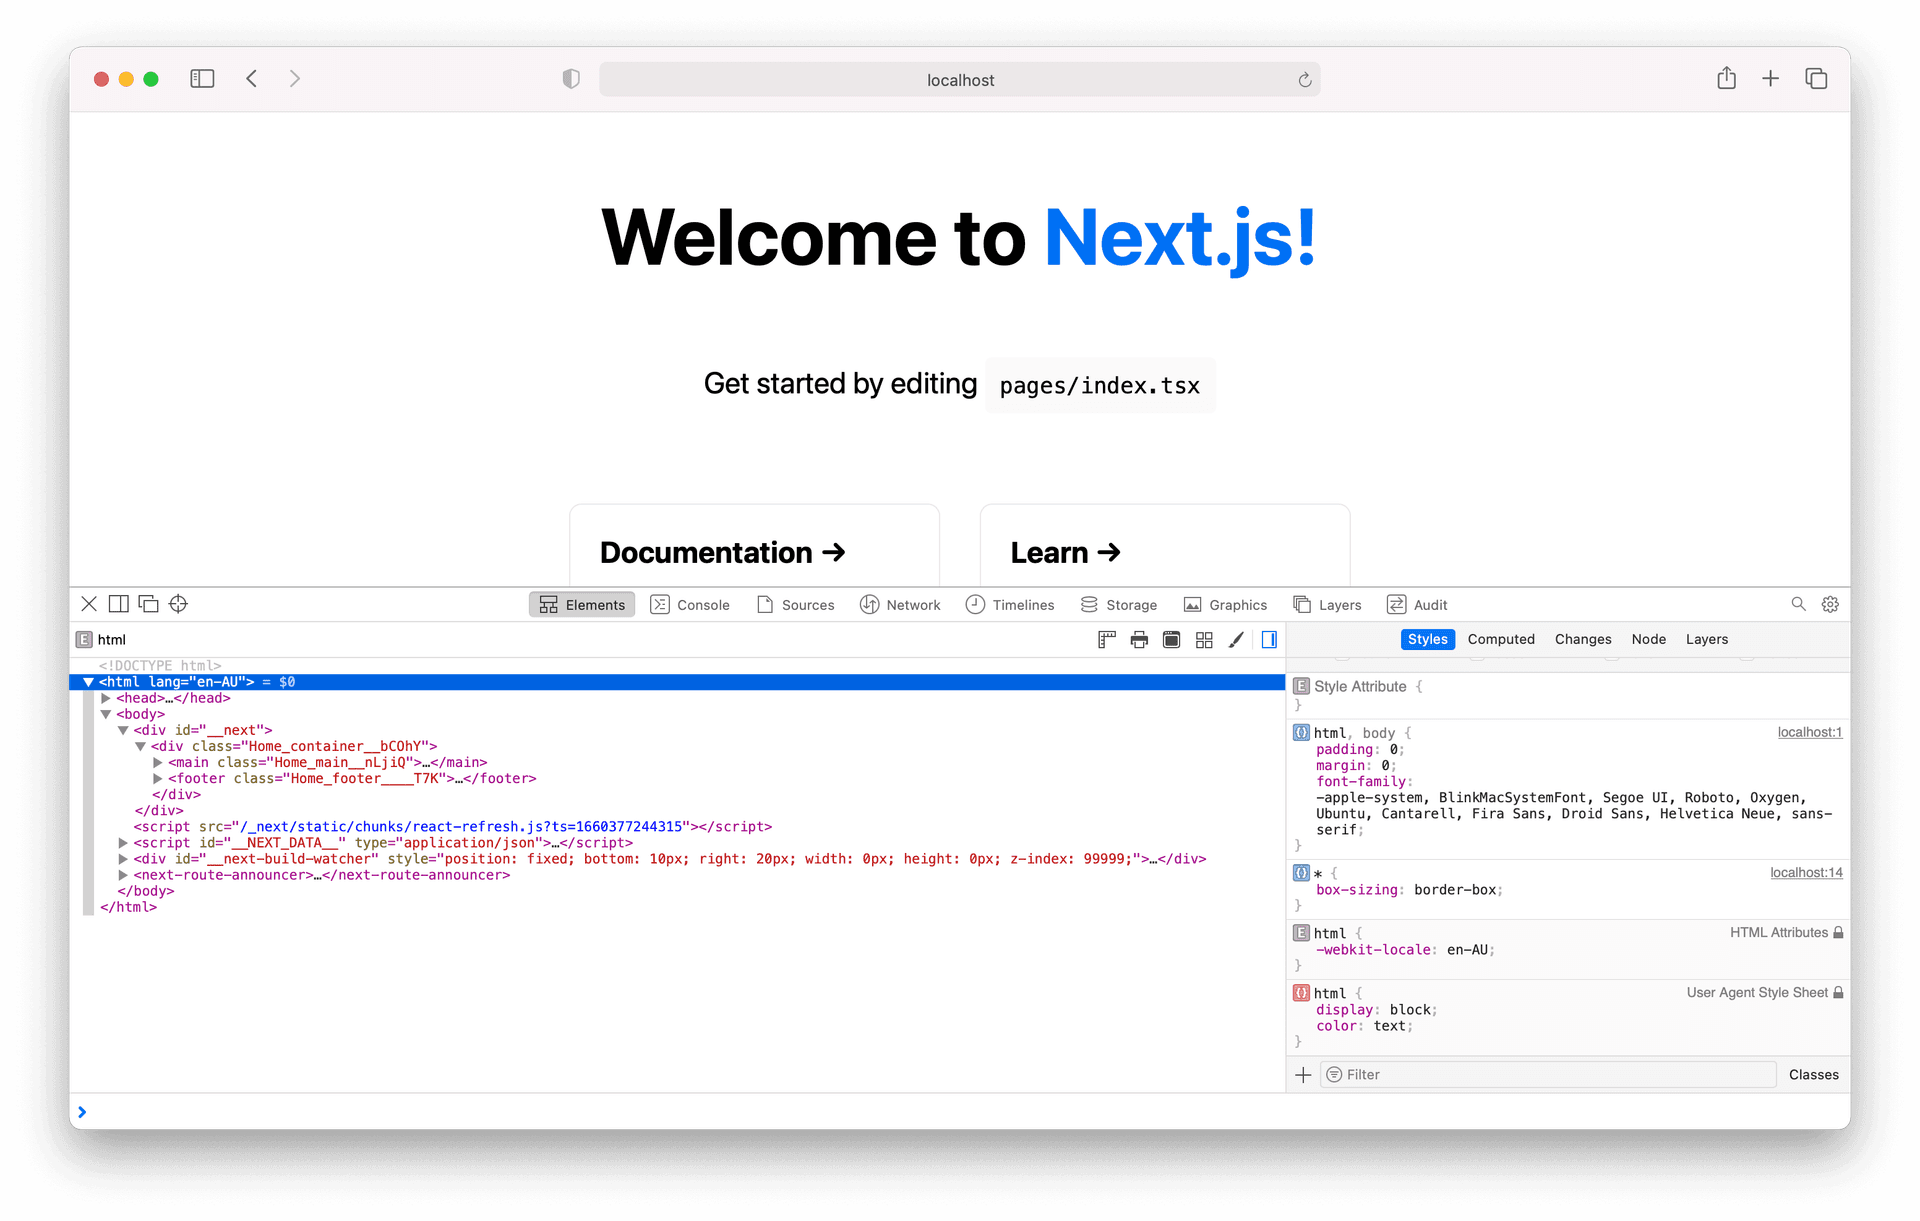Open the search icon in the inspector
The height and width of the screenshot is (1221, 1920).
point(1798,604)
